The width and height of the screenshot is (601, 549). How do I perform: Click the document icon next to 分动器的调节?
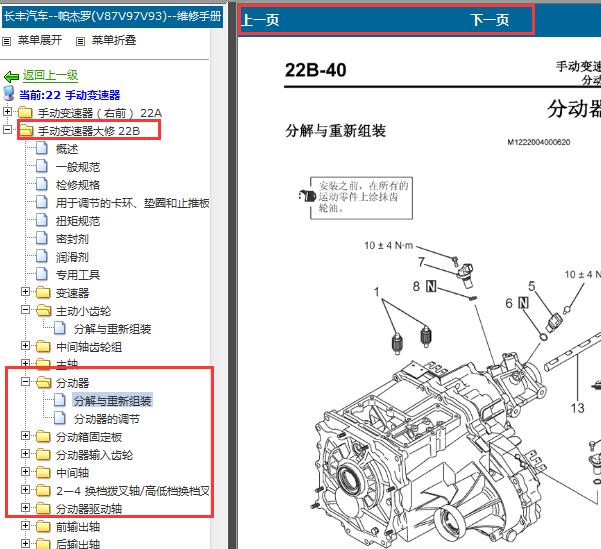(x=60, y=418)
